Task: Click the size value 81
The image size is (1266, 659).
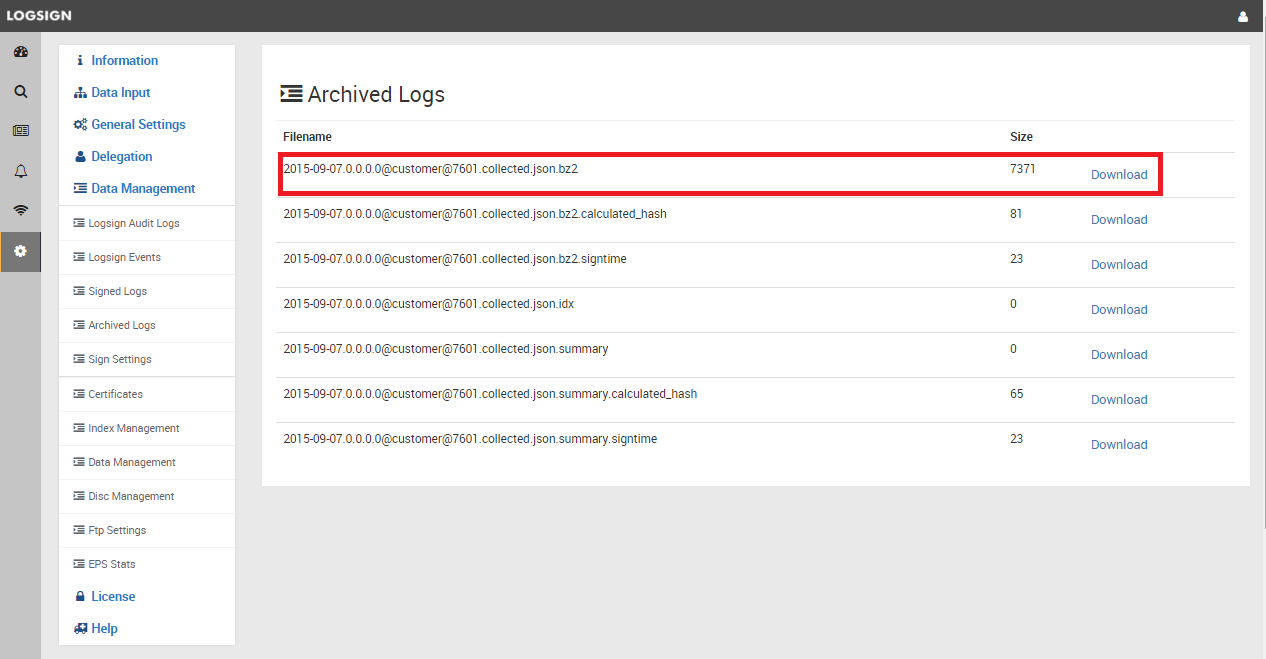Action: coord(1016,214)
